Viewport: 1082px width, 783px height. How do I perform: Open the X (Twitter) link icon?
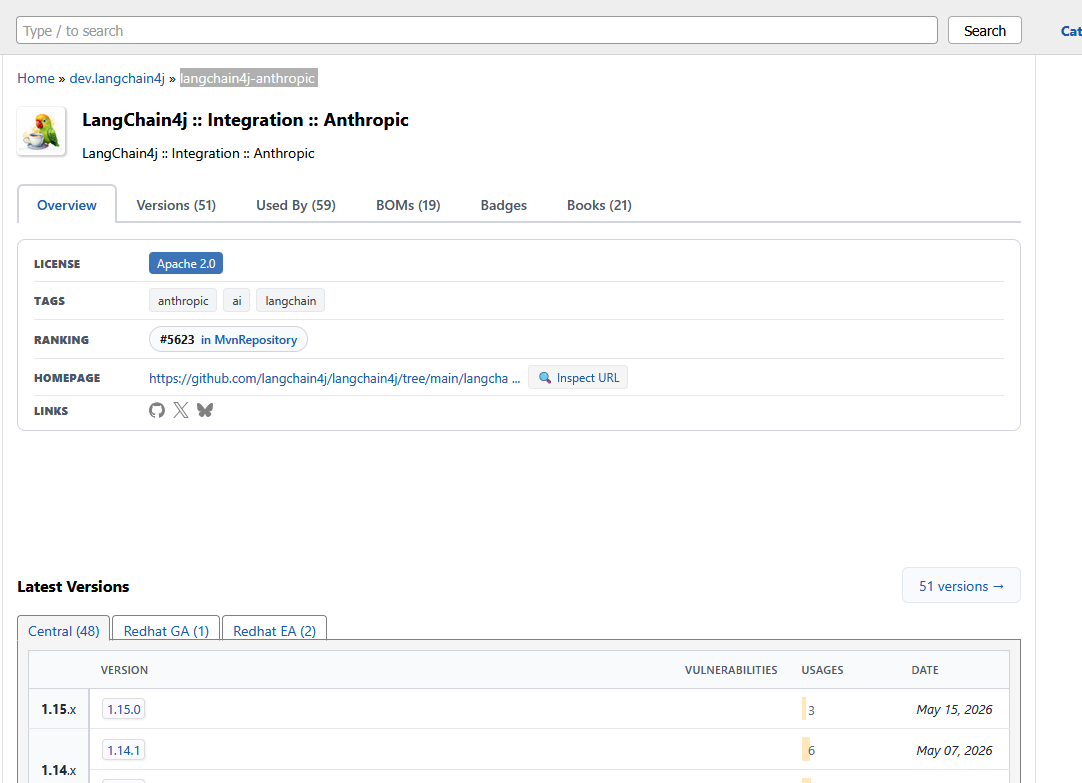click(x=181, y=410)
